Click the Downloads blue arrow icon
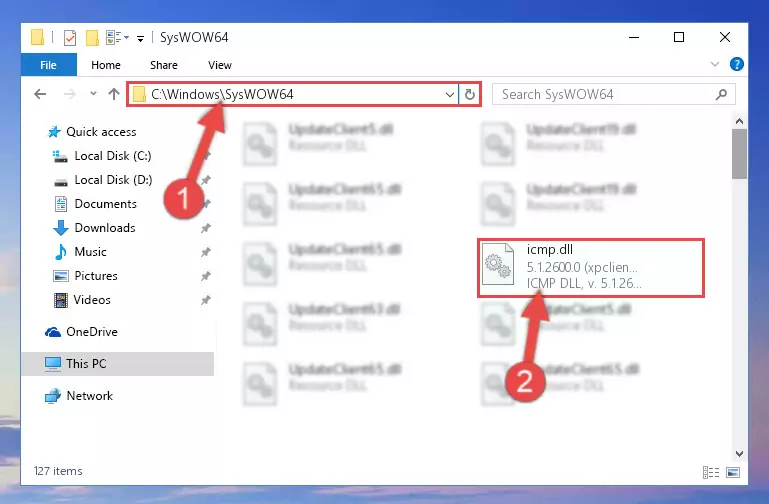This screenshot has height=504, width=769. pos(60,228)
